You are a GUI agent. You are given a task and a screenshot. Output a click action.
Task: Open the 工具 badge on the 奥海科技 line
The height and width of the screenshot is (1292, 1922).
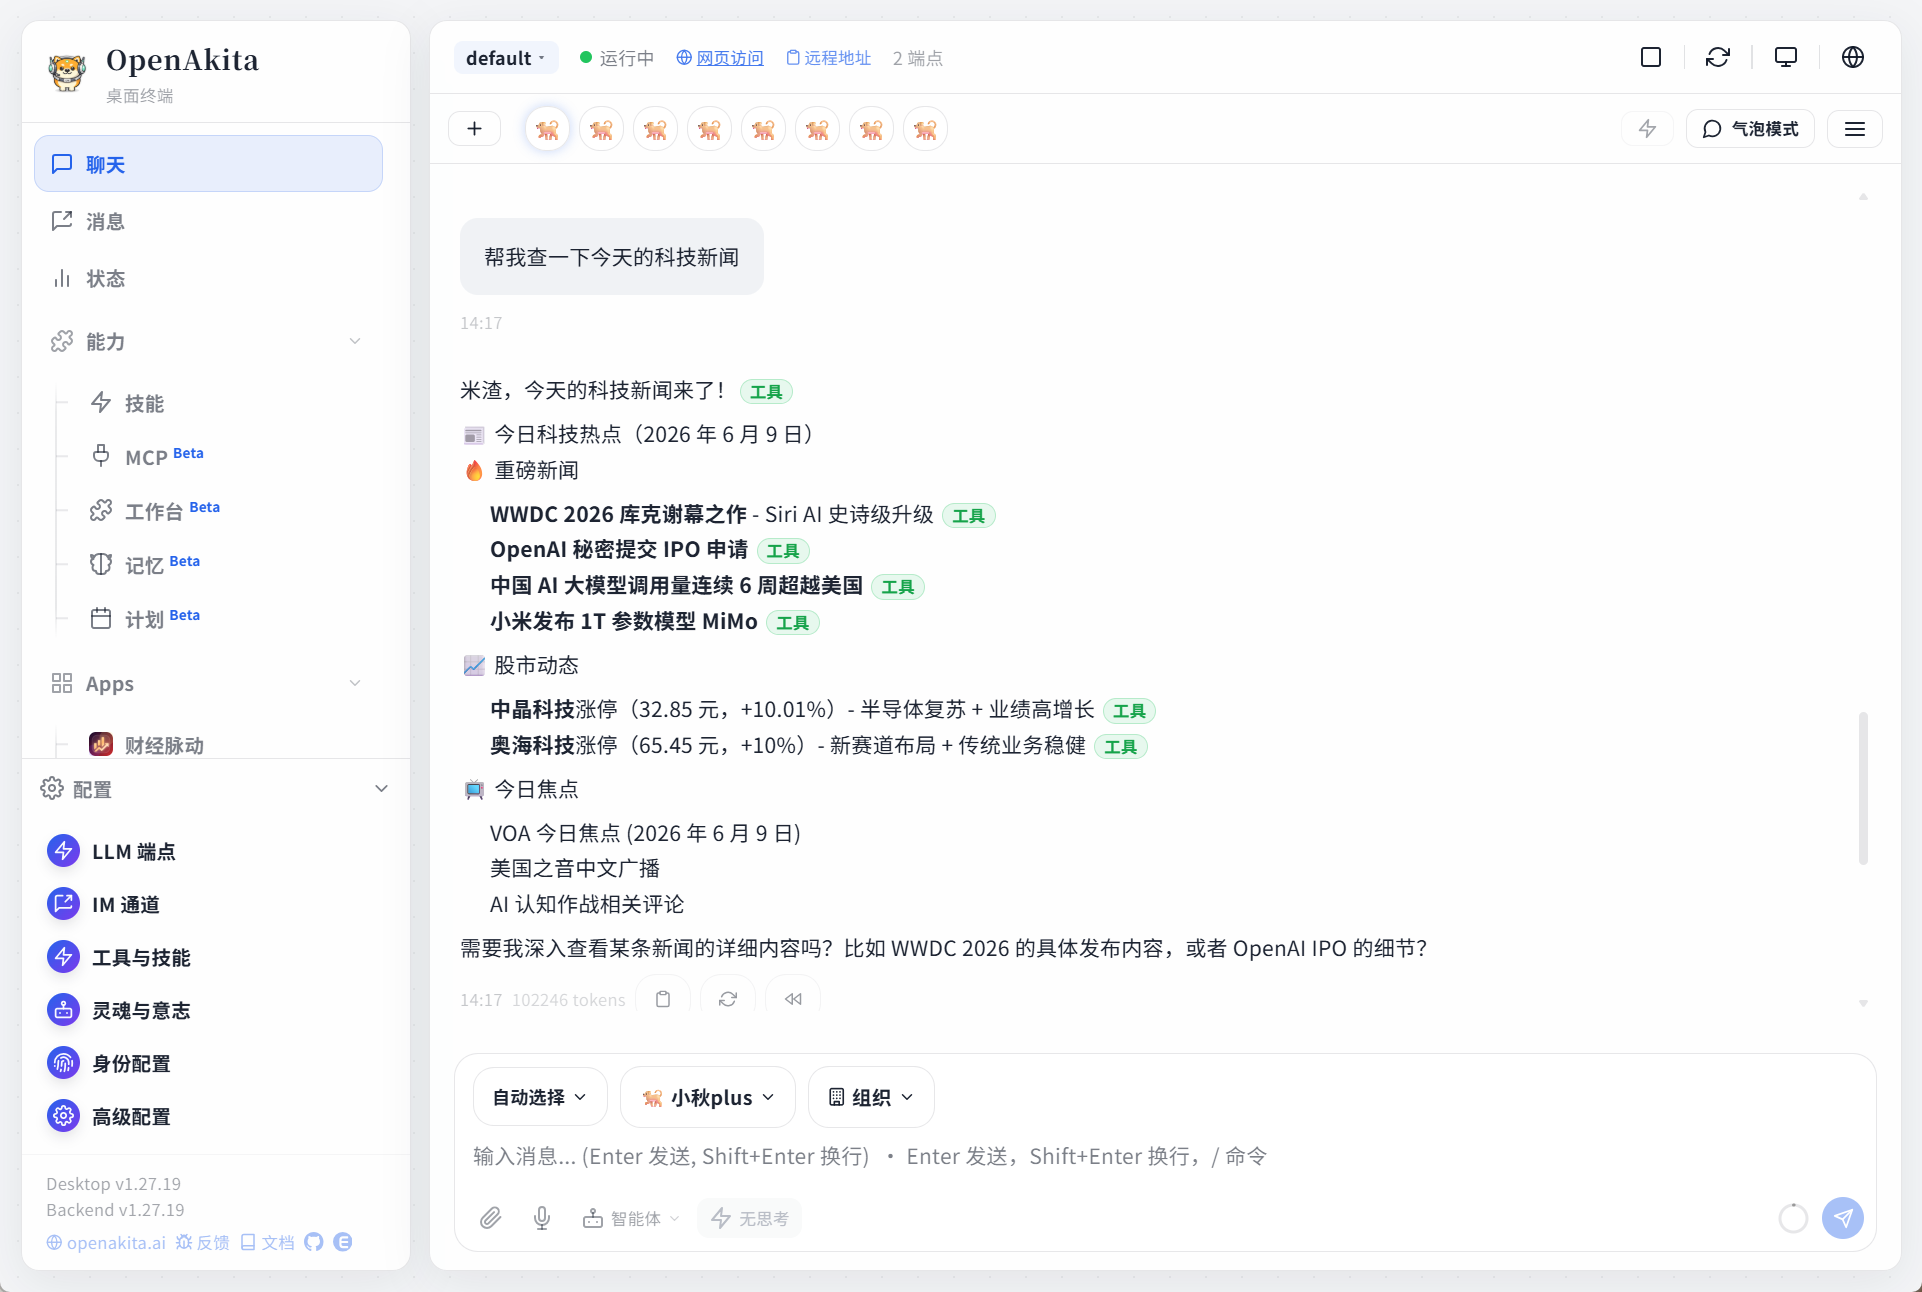tap(1121, 746)
